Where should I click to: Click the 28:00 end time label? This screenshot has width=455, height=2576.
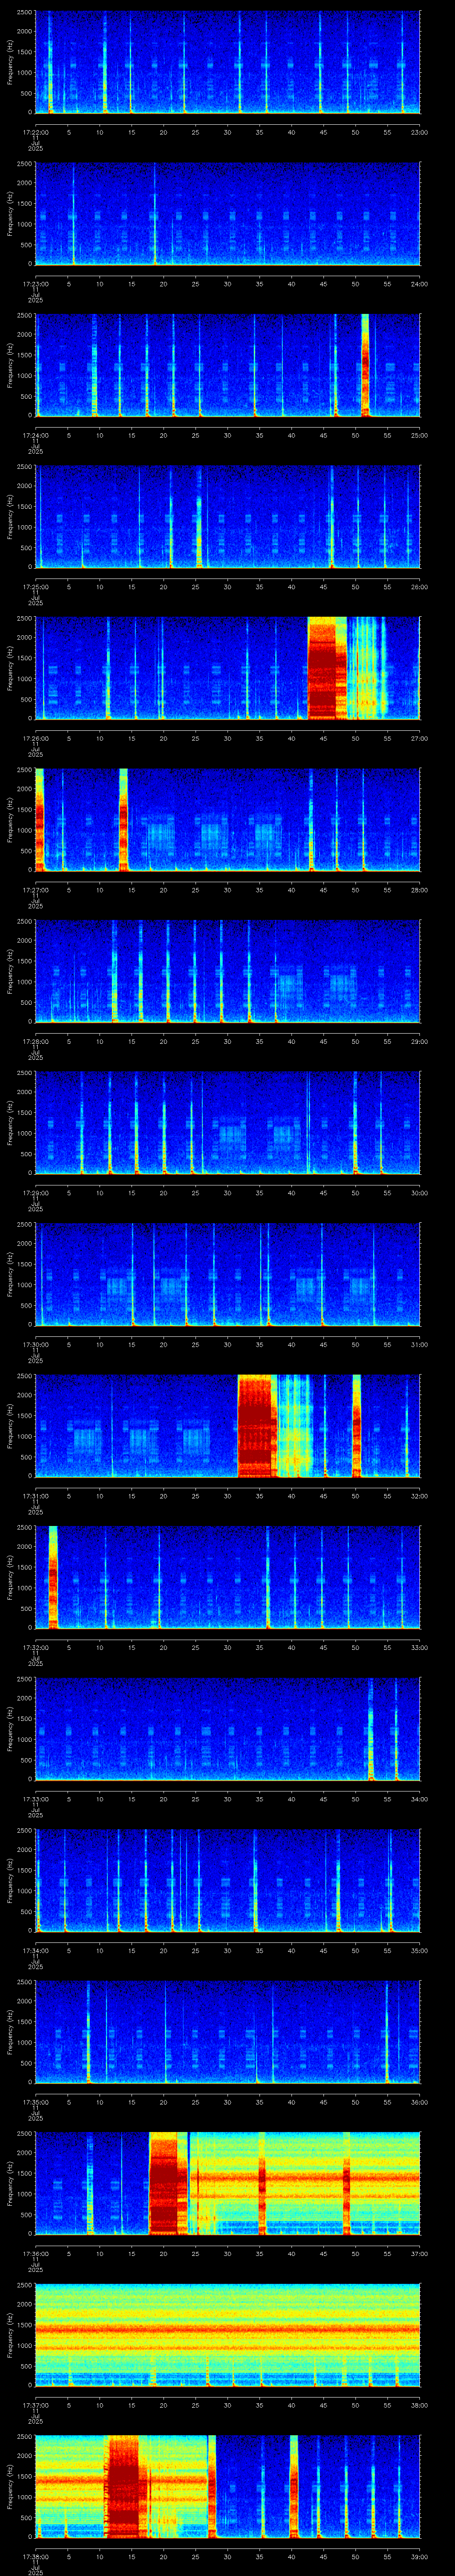tap(419, 890)
